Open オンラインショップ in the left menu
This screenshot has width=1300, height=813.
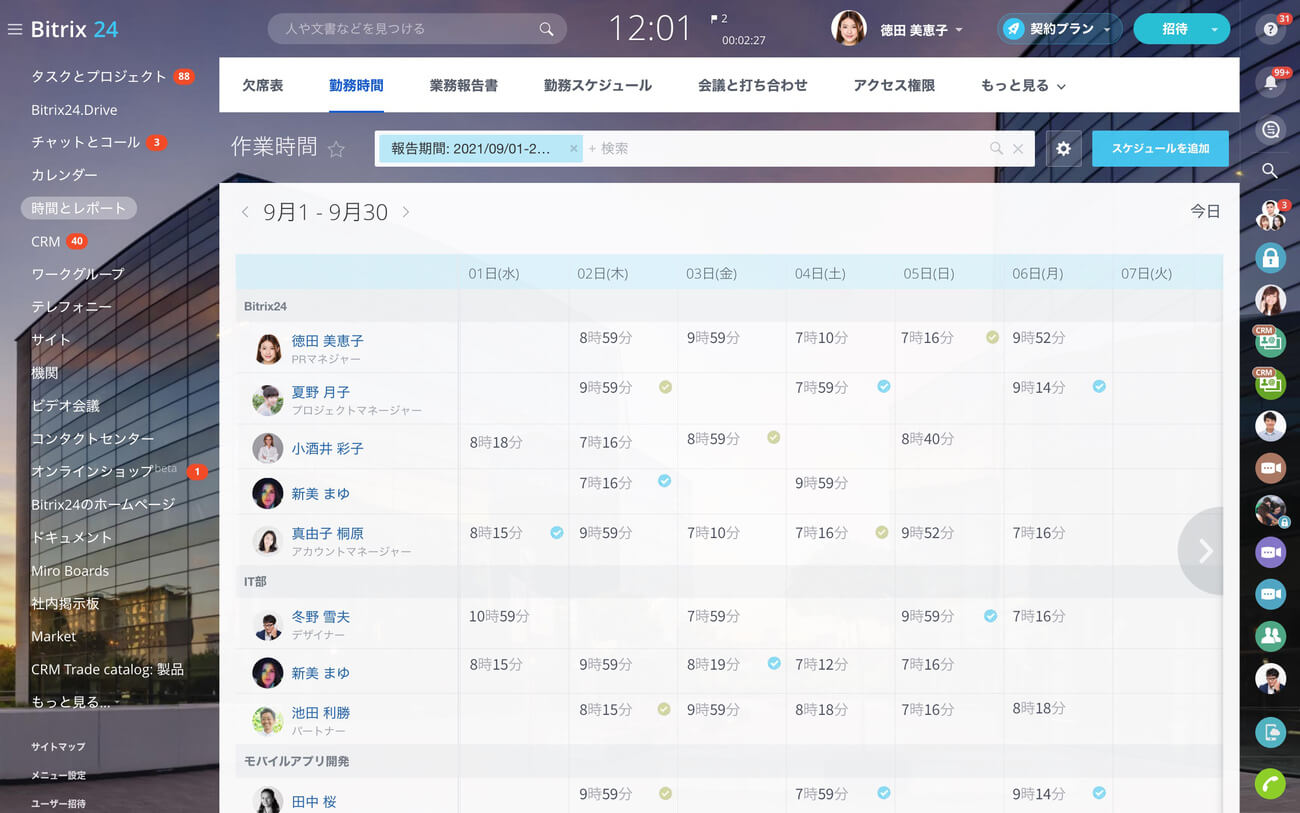92,471
